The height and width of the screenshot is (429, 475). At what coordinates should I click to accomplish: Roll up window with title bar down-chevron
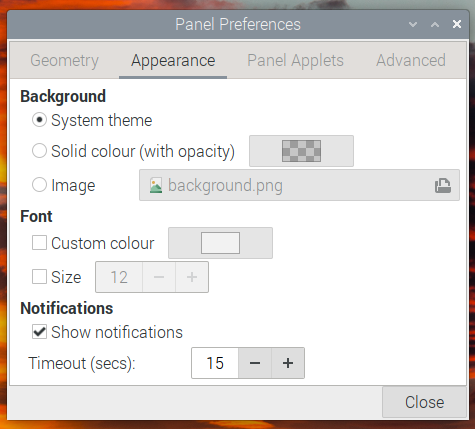click(413, 24)
